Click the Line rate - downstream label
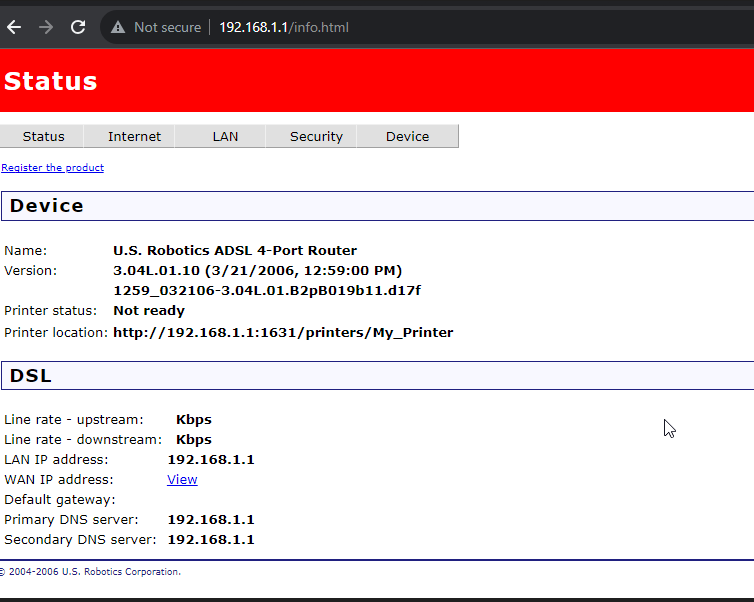754x602 pixels. pyautogui.click(x=83, y=440)
